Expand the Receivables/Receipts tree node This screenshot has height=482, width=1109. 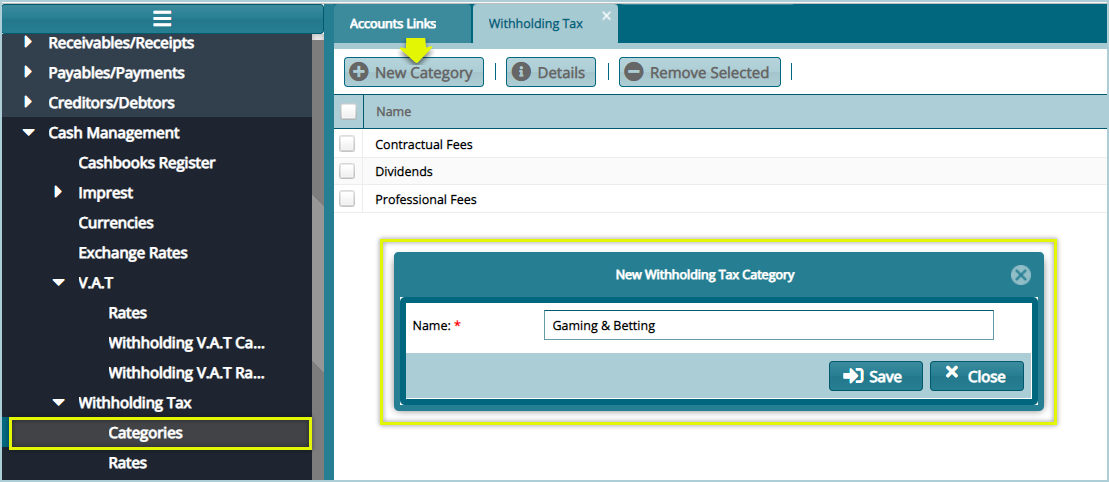click(x=28, y=42)
